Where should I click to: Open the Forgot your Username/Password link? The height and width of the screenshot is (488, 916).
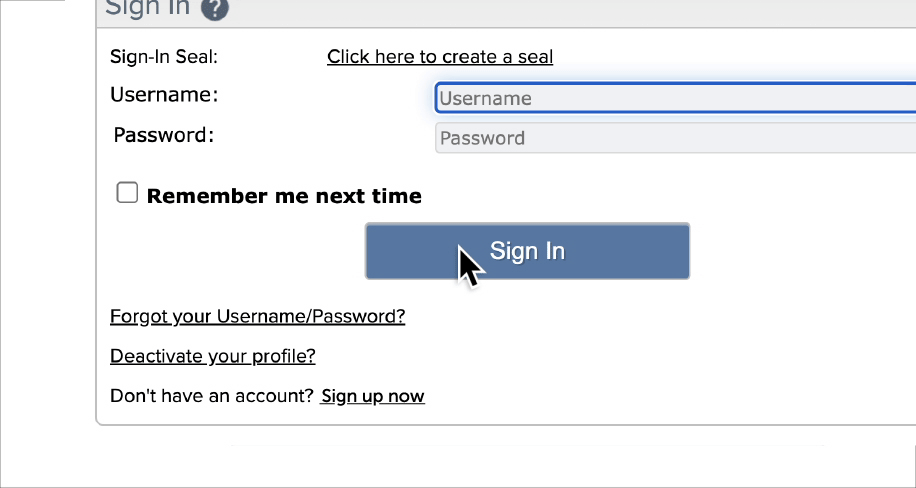point(258,316)
